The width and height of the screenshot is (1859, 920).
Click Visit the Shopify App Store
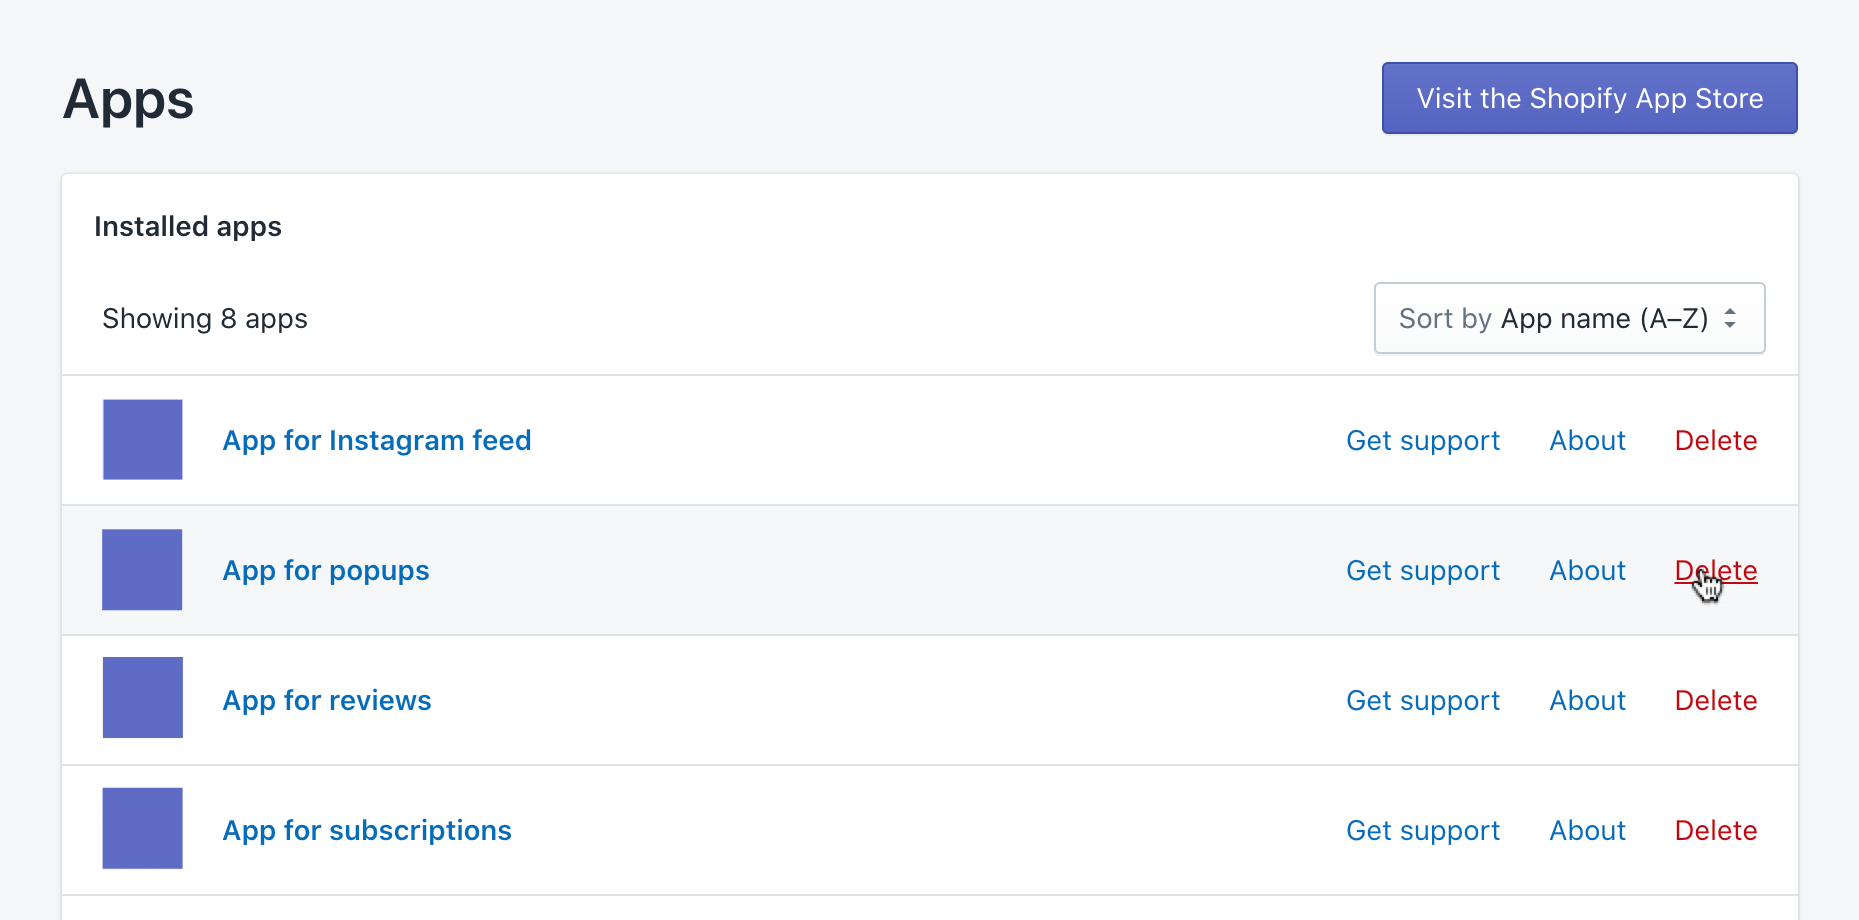pyautogui.click(x=1588, y=98)
